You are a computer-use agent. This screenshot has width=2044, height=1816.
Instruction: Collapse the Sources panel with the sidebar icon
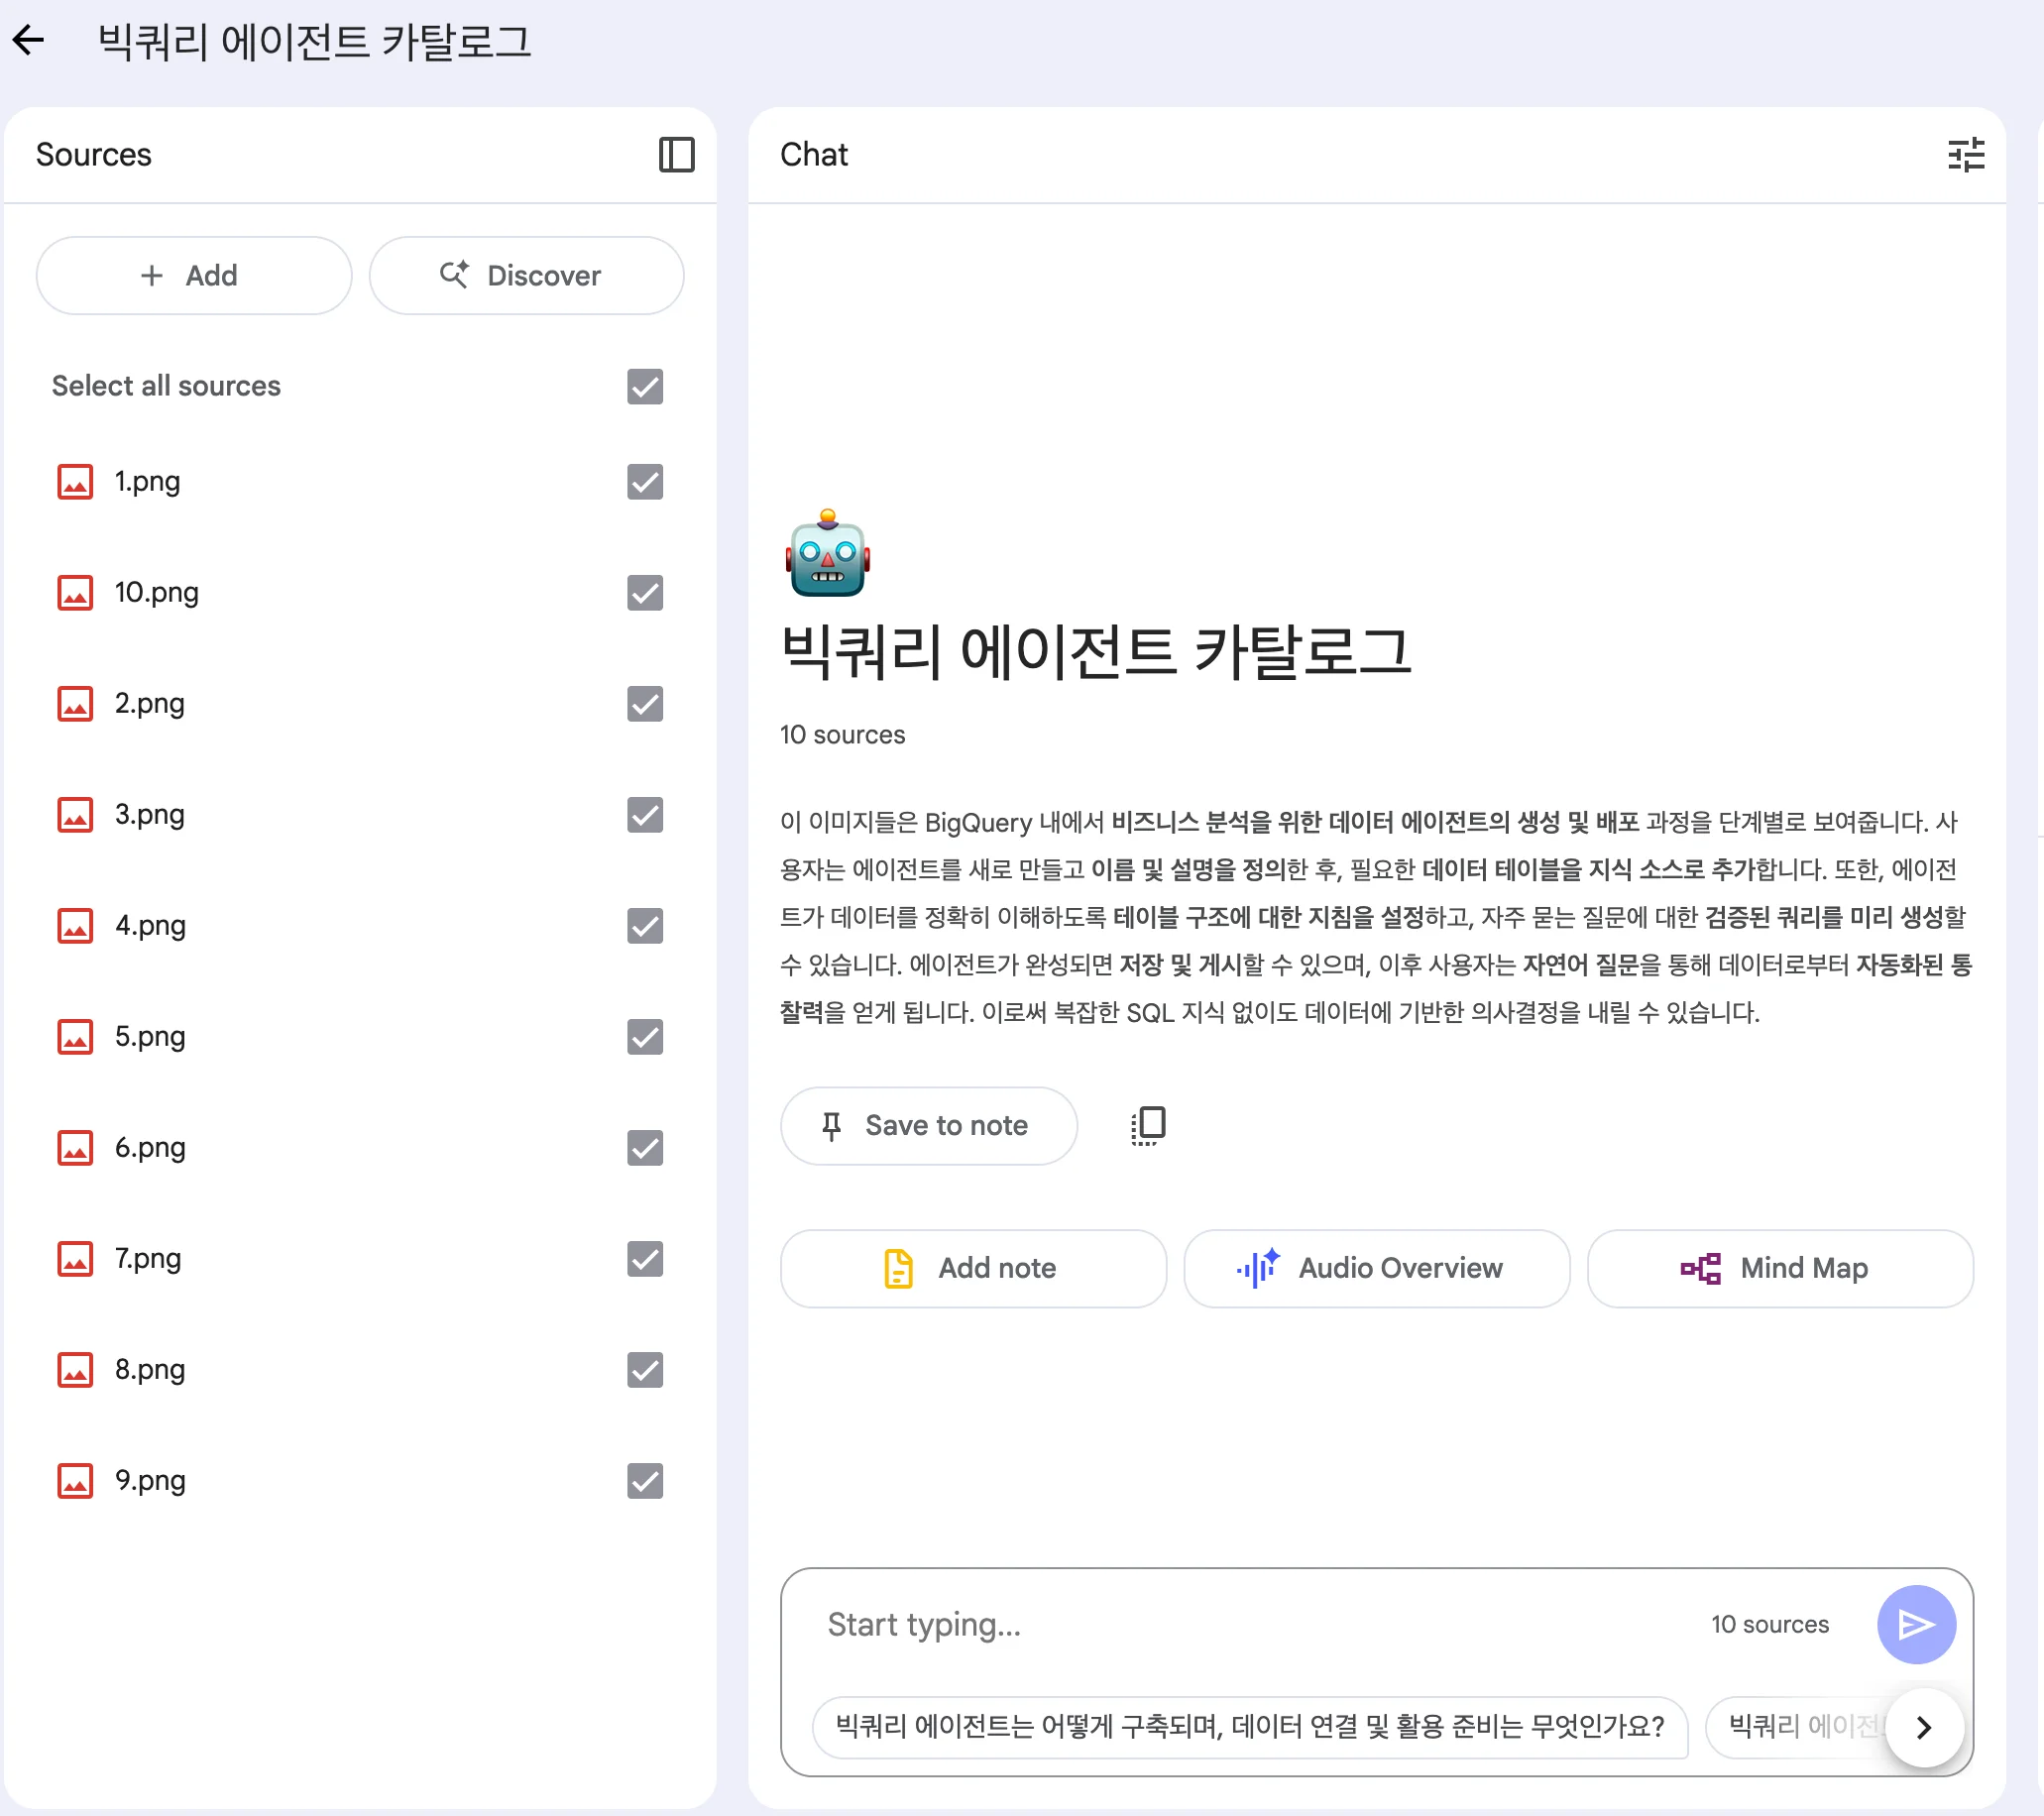[676, 155]
